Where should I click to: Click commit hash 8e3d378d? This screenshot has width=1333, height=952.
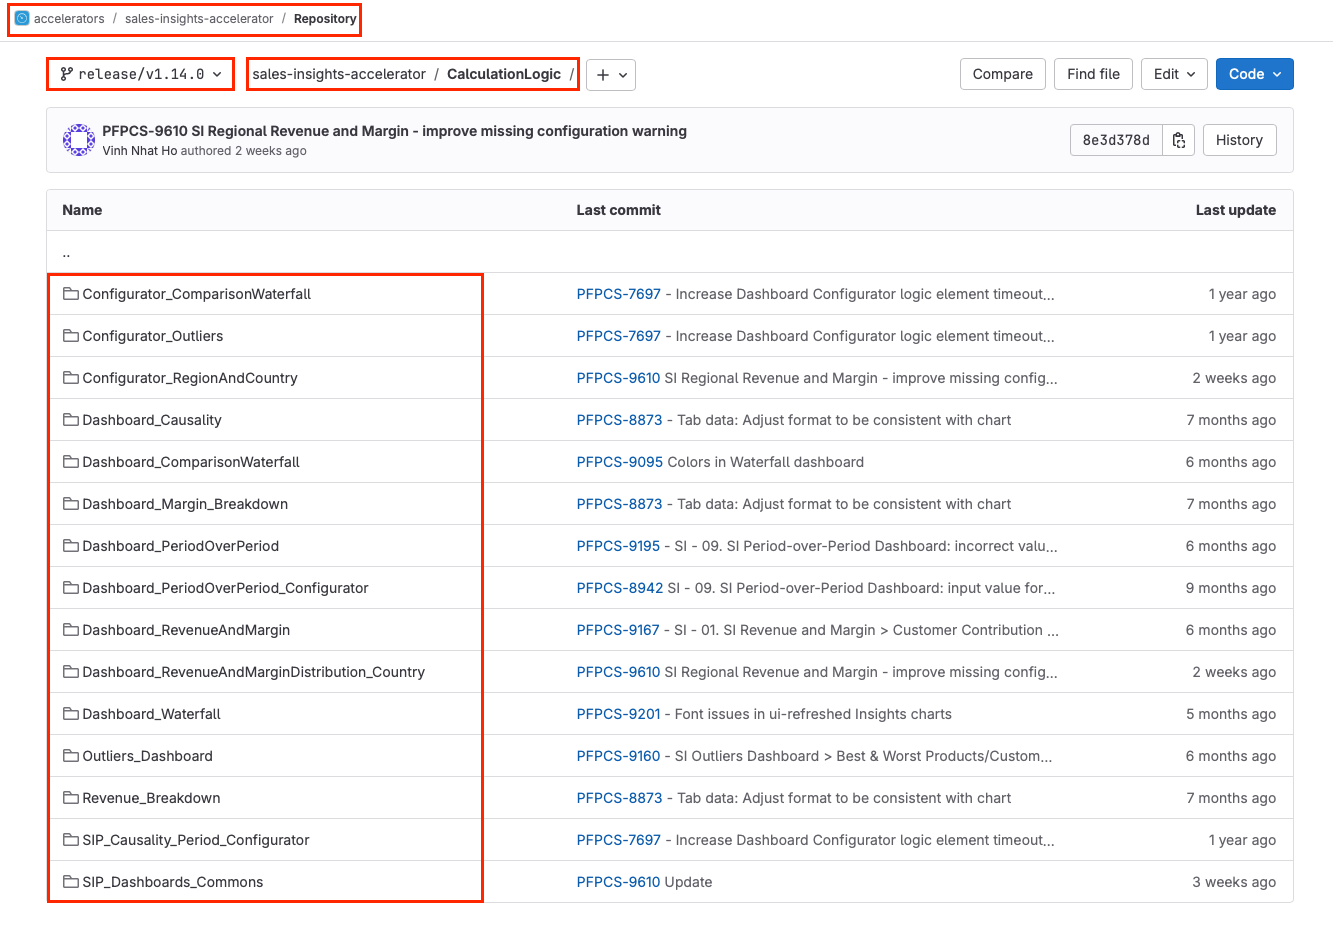tap(1116, 140)
